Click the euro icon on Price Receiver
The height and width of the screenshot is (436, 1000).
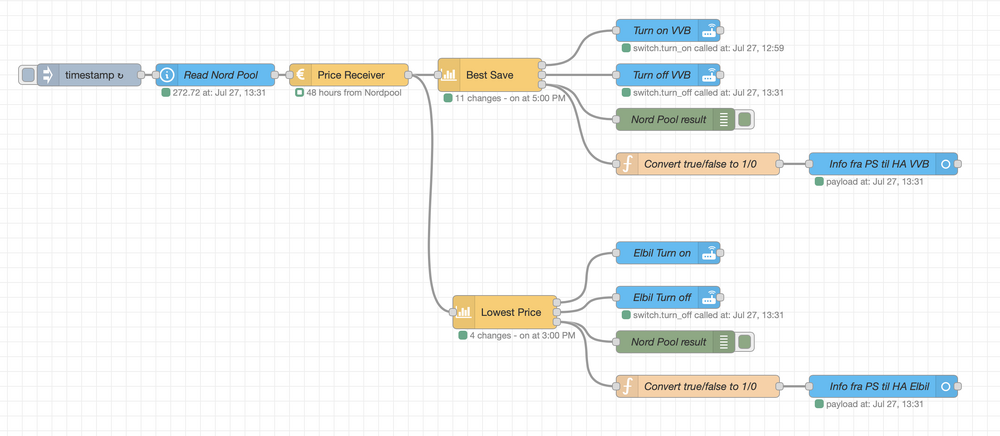pyautogui.click(x=301, y=75)
